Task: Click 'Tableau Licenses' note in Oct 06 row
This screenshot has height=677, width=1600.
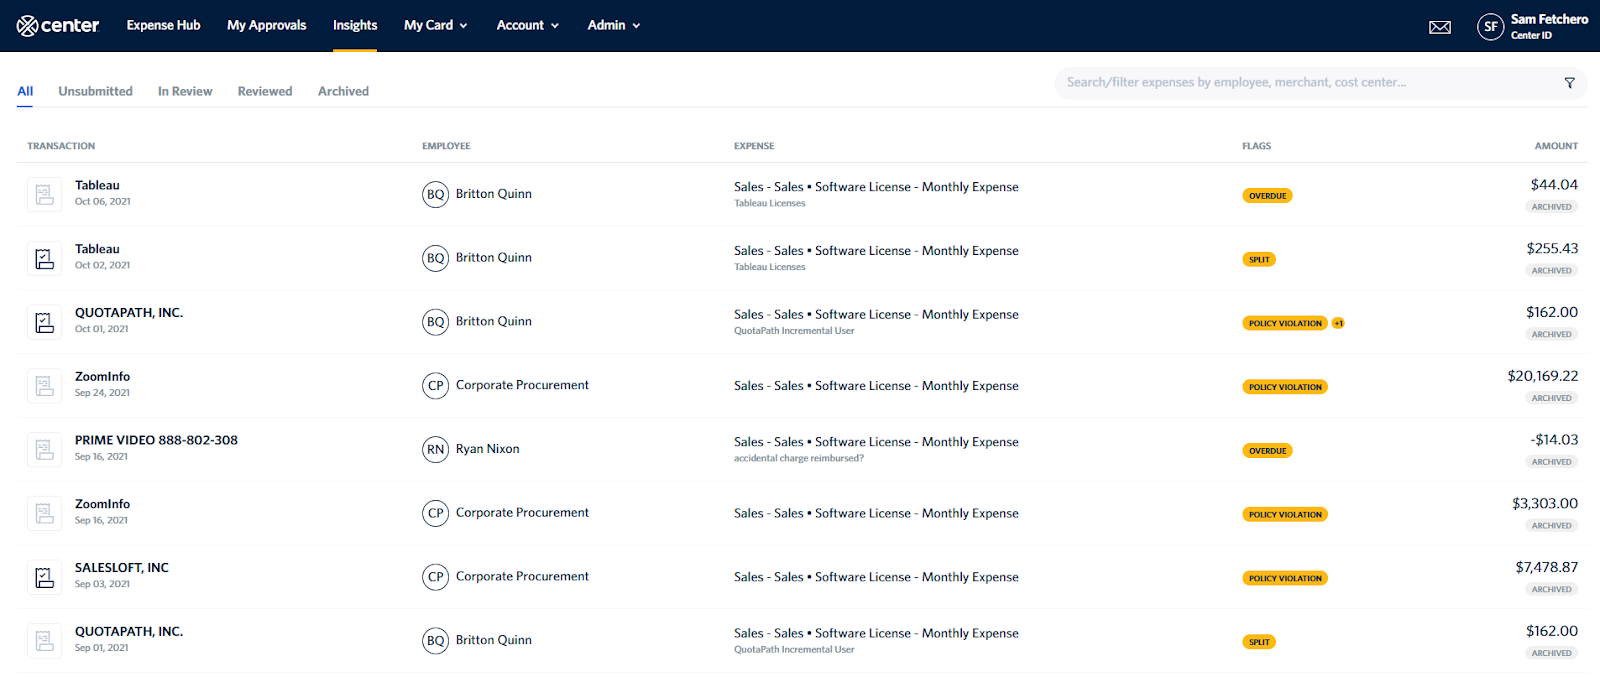Action: [x=770, y=203]
